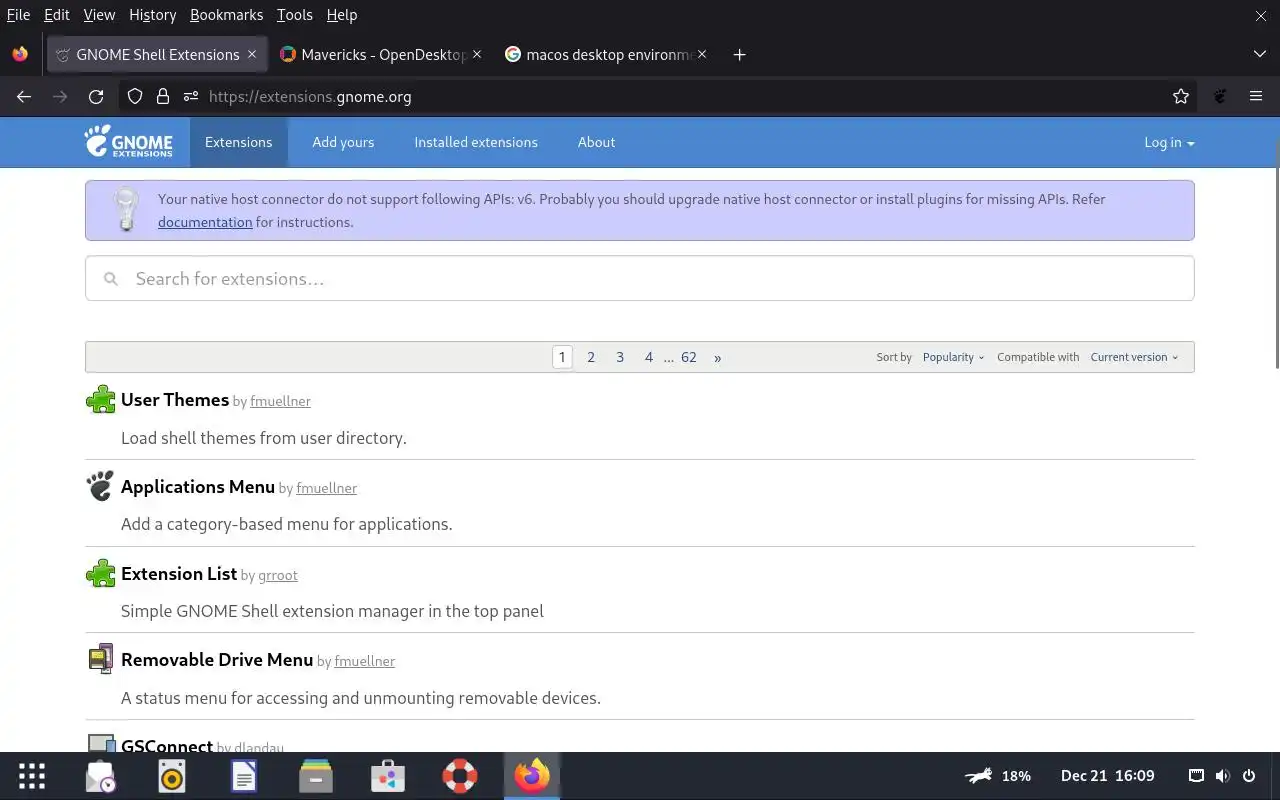1280x800 pixels.
Task: Click the GNOME Shell integration toolbar icon
Action: pos(1220,97)
